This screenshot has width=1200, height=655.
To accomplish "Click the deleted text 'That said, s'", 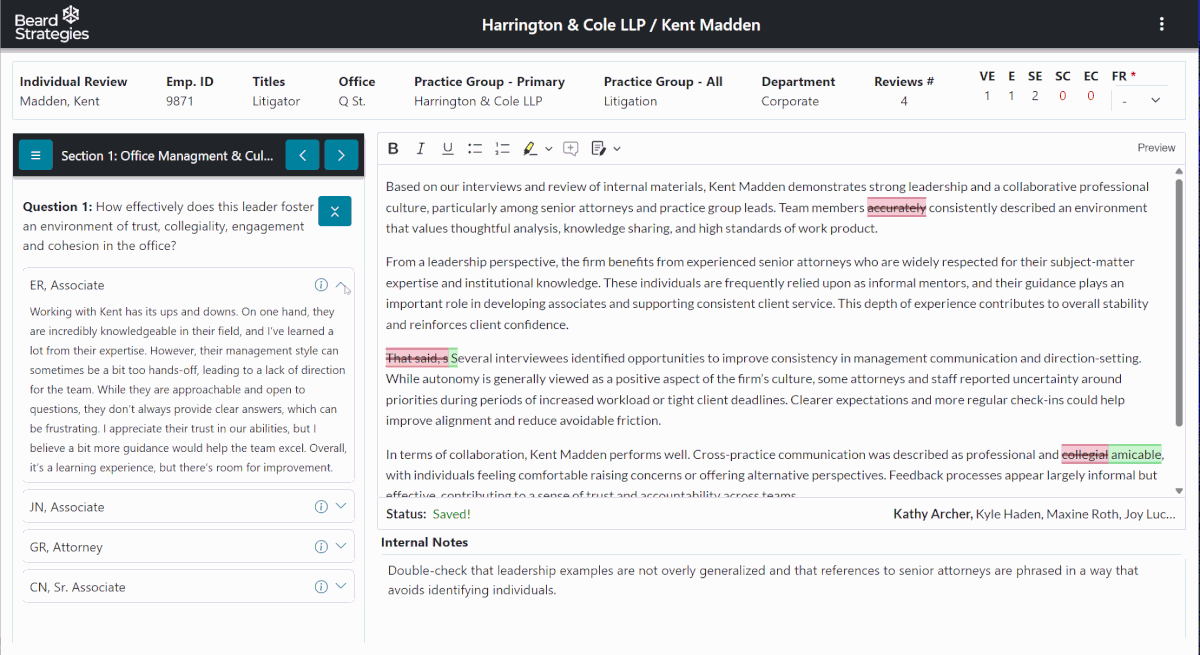I will click(418, 358).
